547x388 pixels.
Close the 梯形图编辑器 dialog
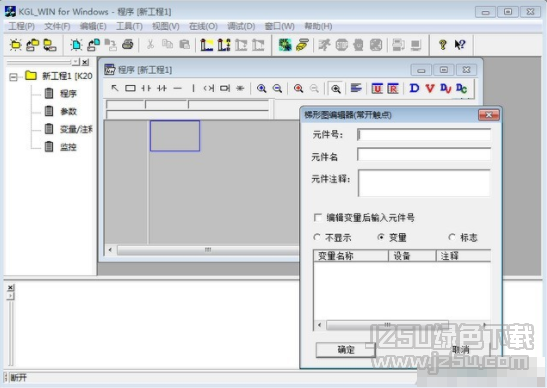click(x=489, y=115)
